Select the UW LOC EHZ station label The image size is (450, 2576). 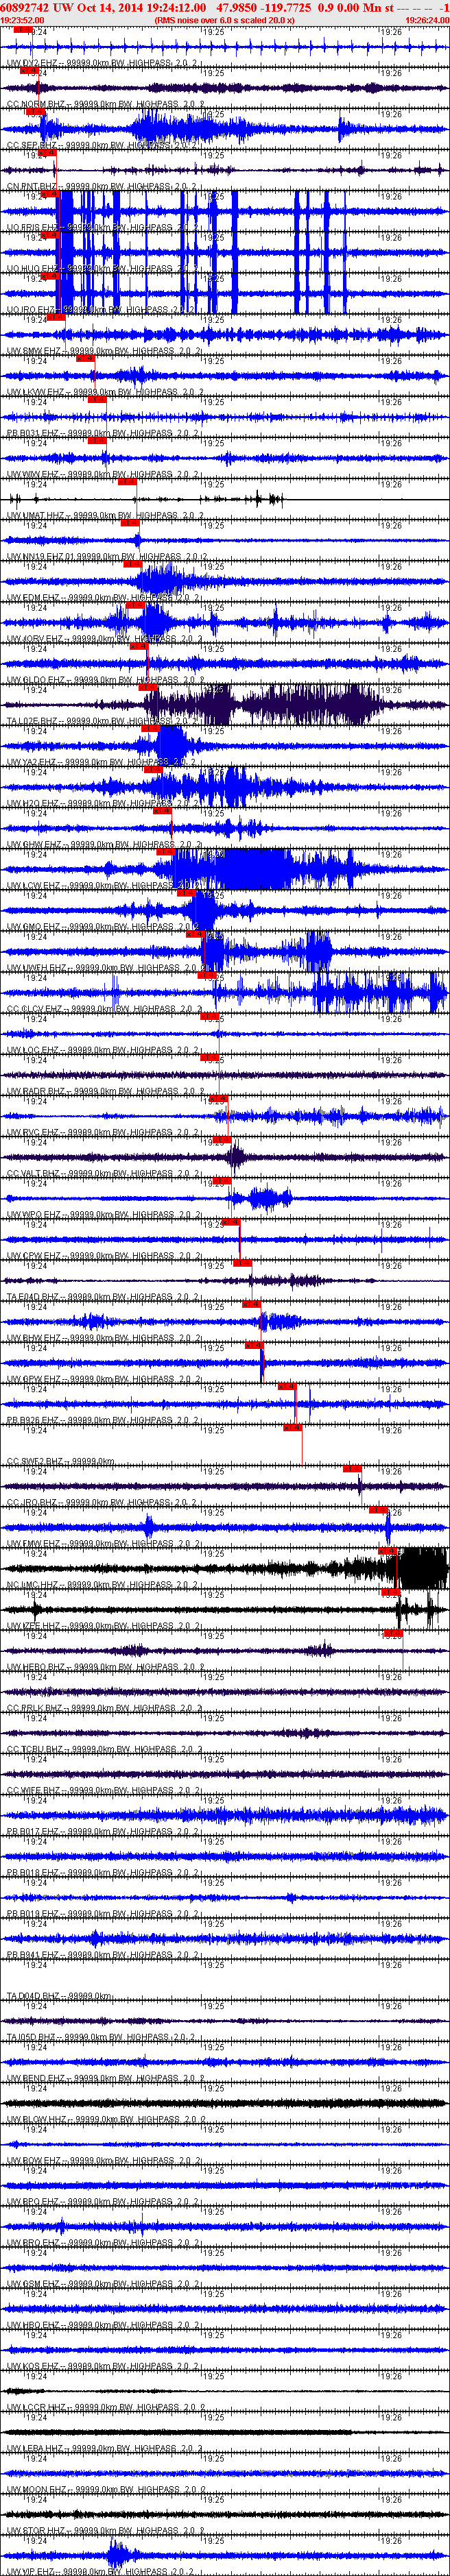click(x=104, y=1050)
